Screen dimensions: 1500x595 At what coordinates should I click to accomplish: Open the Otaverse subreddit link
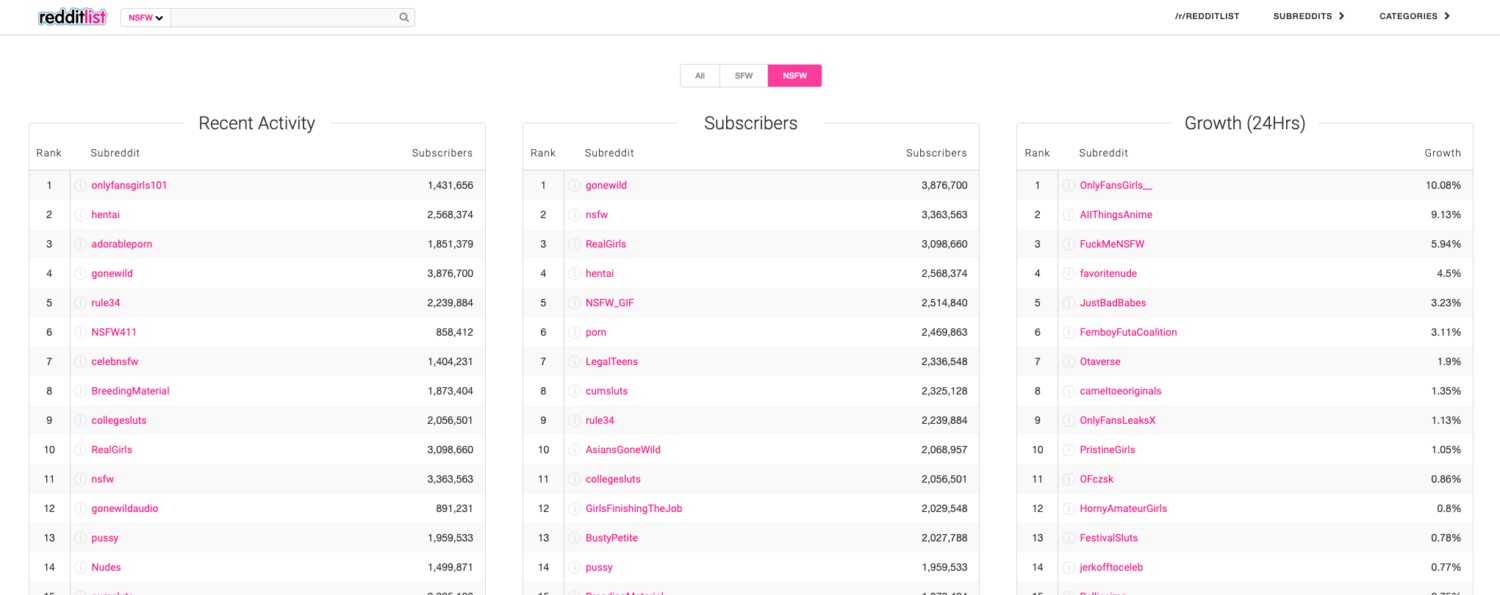pyautogui.click(x=1100, y=362)
